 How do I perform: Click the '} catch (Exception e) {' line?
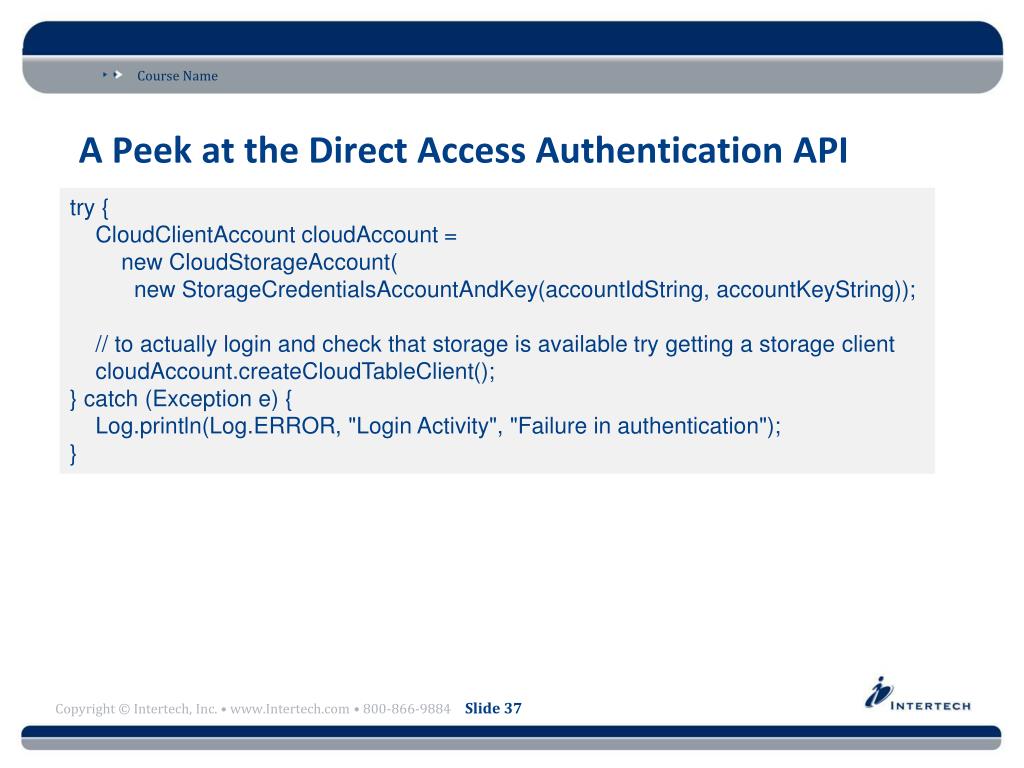181,399
